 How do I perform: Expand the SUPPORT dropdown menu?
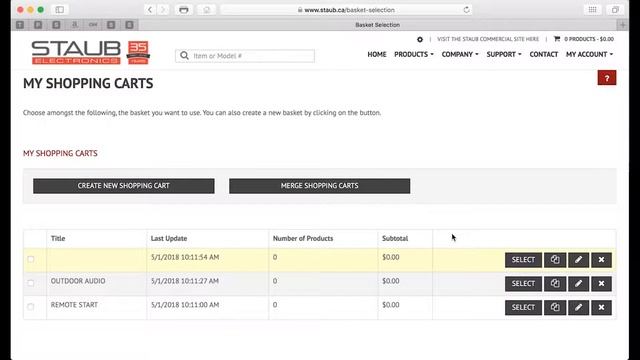click(x=504, y=54)
